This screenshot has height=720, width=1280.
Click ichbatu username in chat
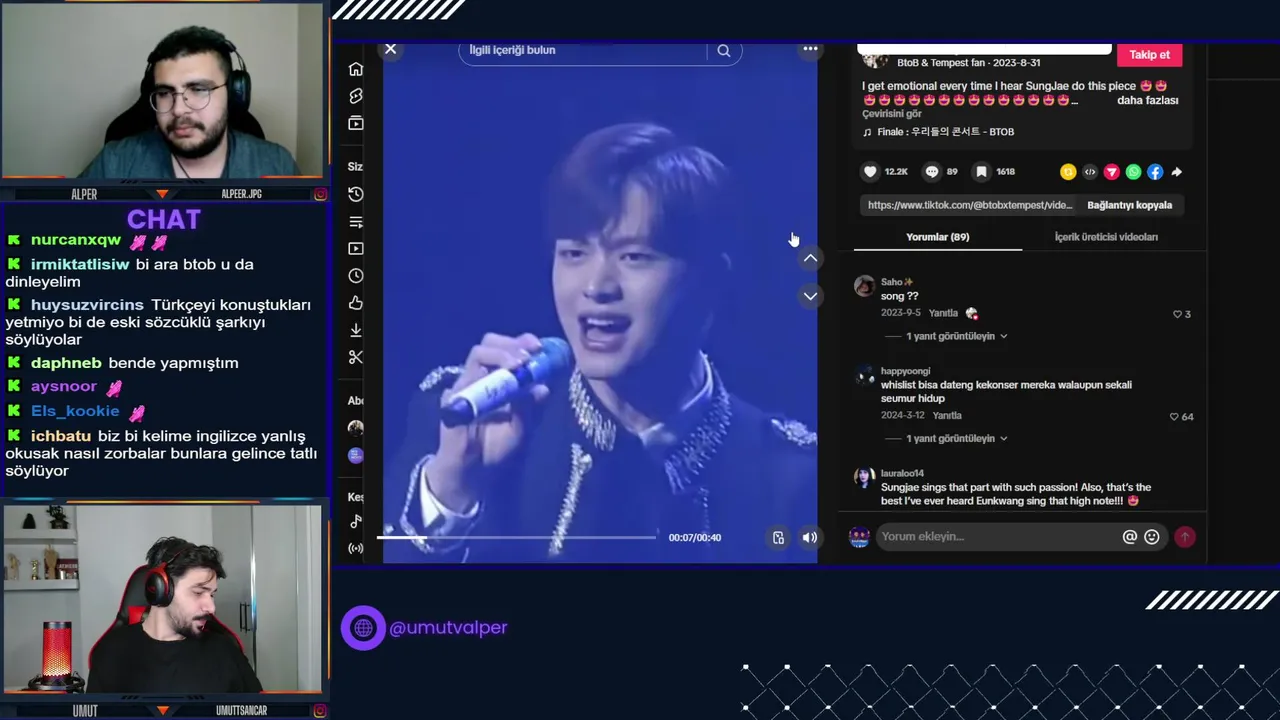point(61,437)
